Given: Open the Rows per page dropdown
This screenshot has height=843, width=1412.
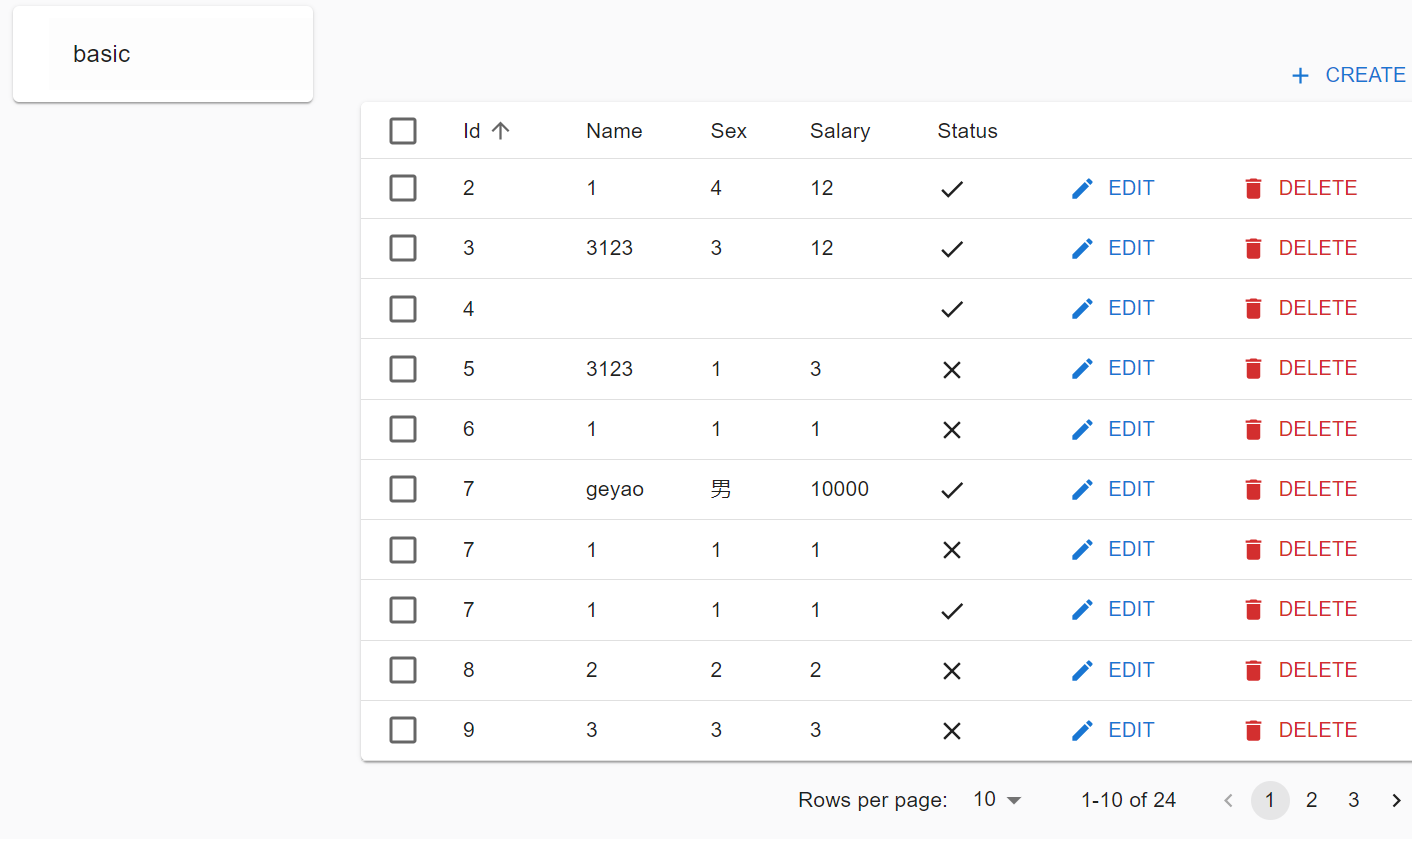Looking at the screenshot, I should tap(995, 799).
